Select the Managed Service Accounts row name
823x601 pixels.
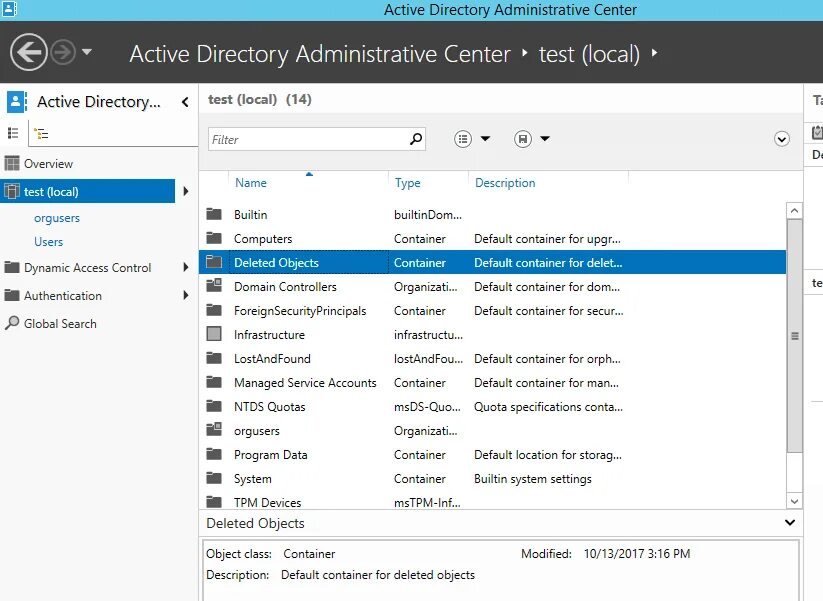point(305,383)
